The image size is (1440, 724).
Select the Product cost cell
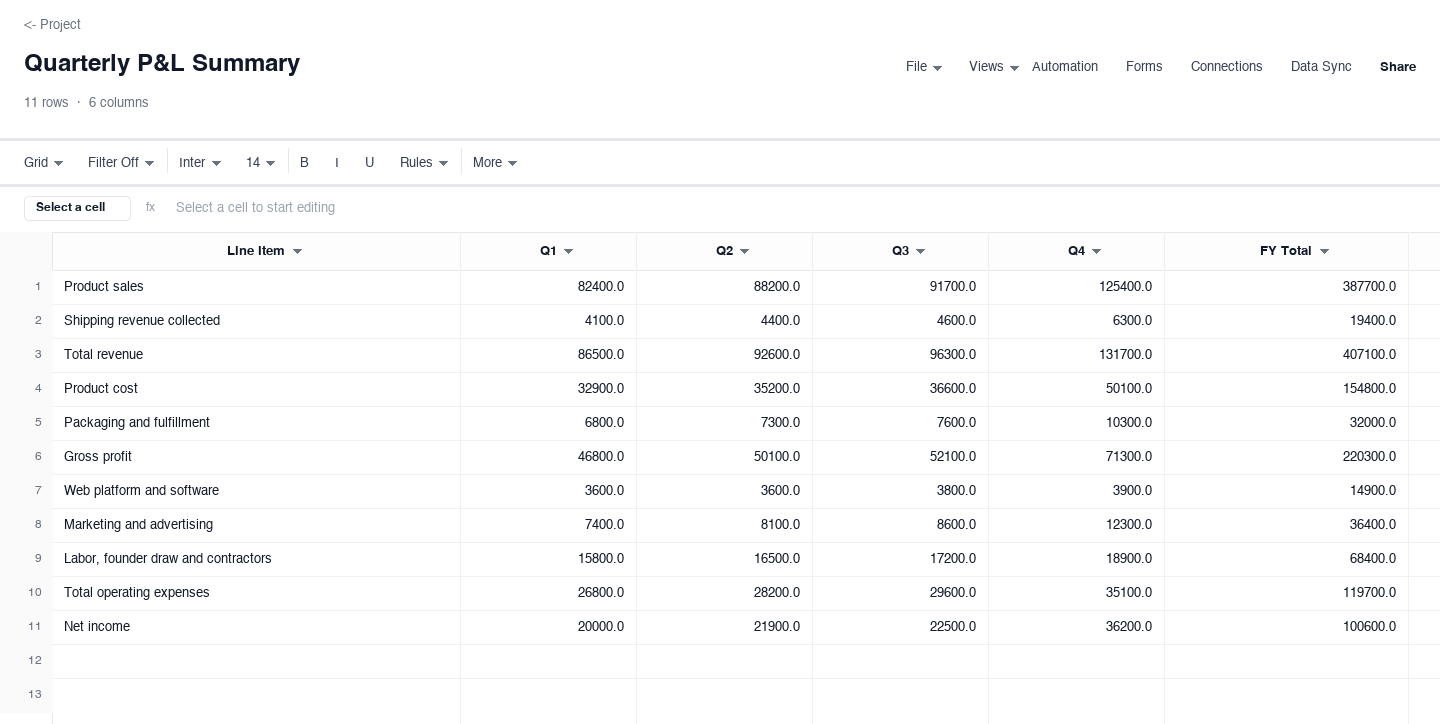[256, 389]
